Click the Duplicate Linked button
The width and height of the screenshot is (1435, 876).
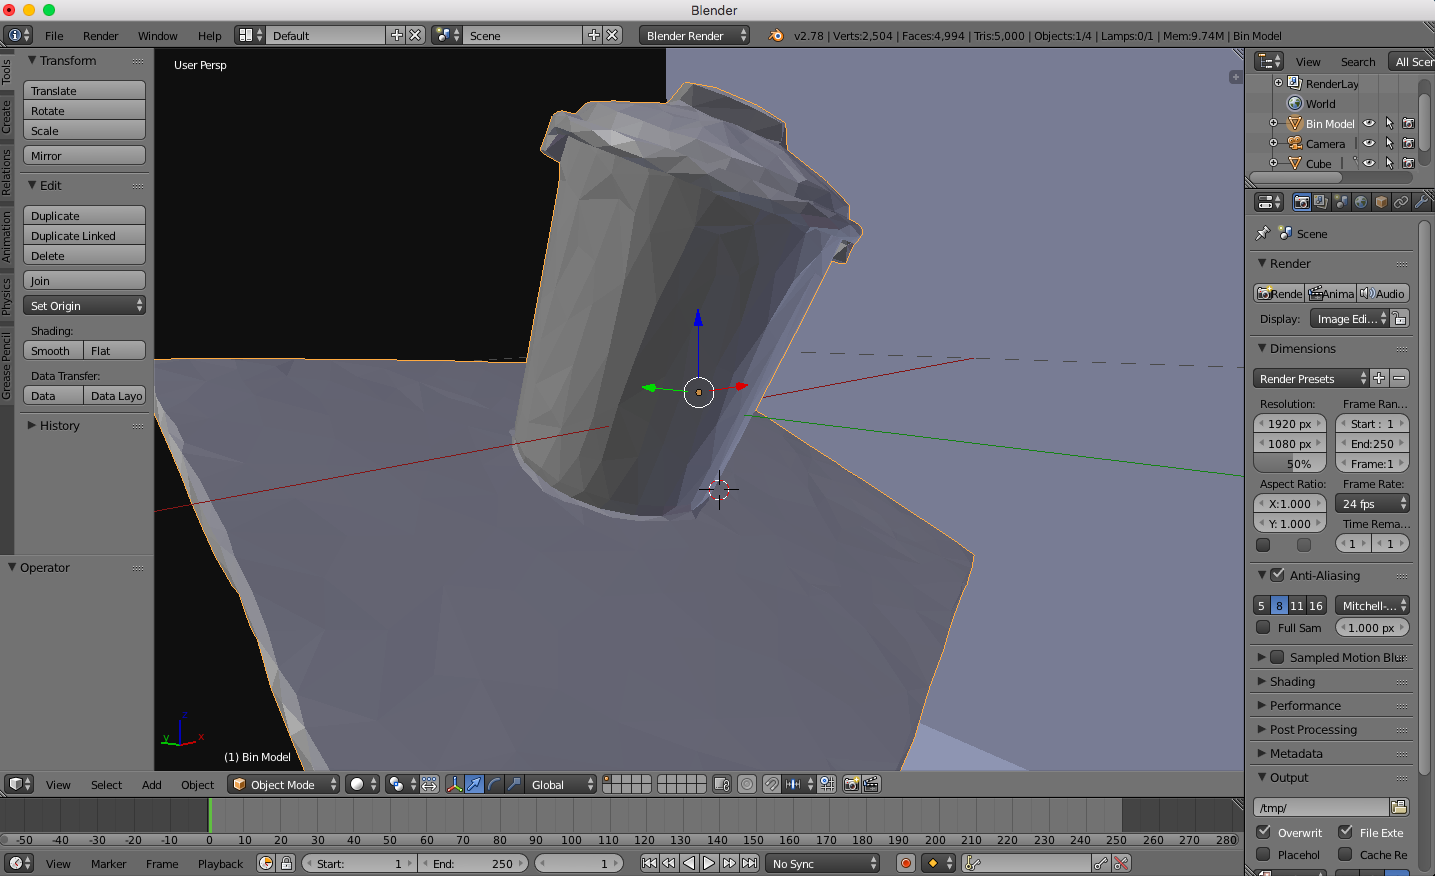point(85,236)
